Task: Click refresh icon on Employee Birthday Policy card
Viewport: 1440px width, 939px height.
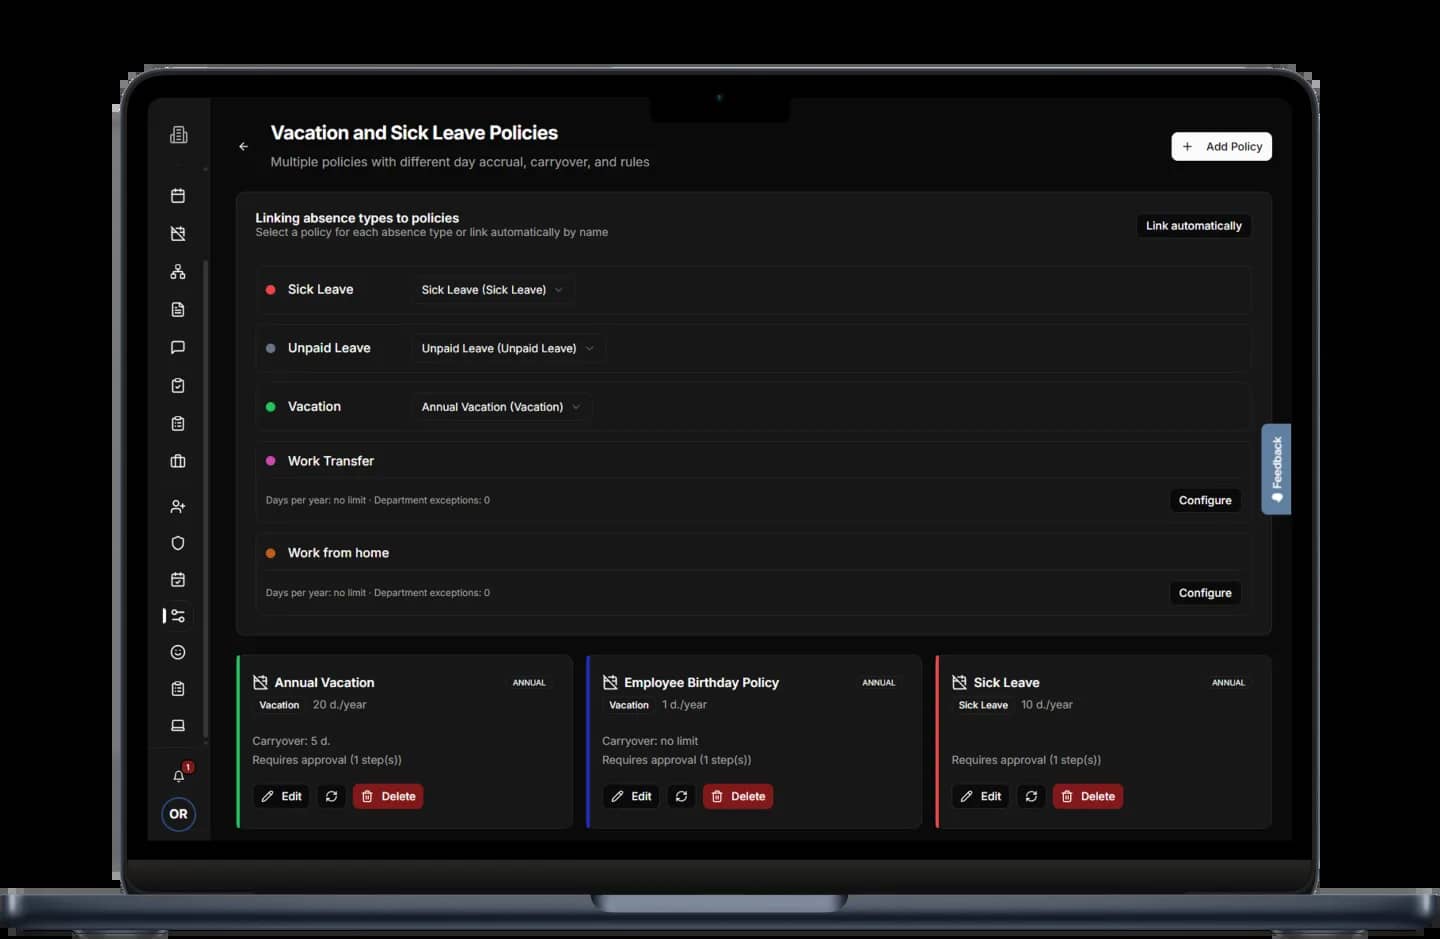Action: pyautogui.click(x=681, y=796)
